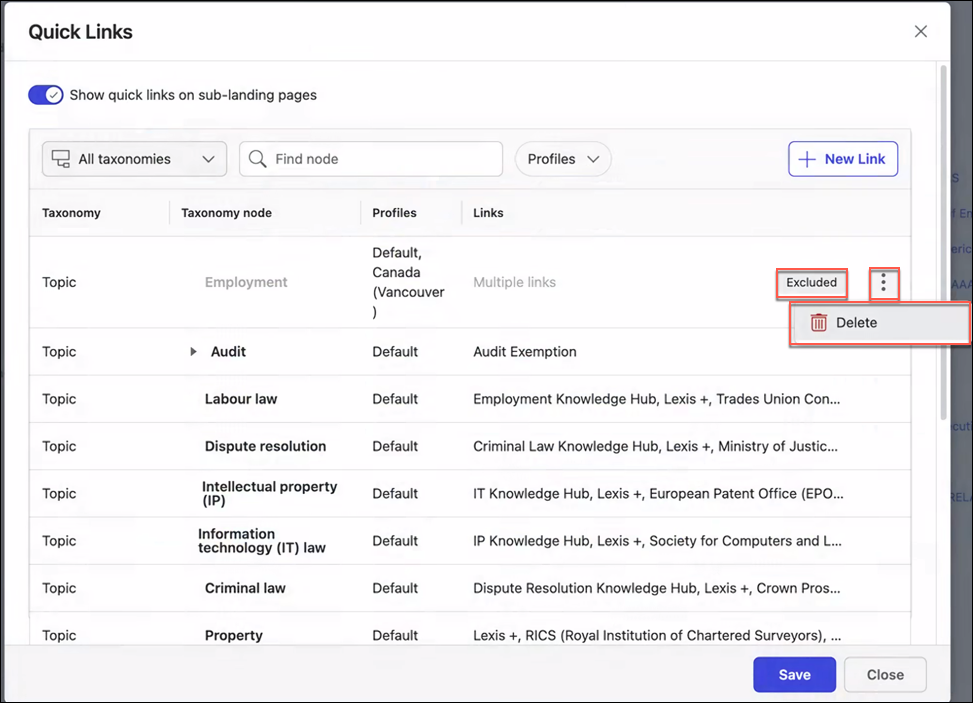
Task: Click the Quick Links dialog title
Action: (81, 32)
